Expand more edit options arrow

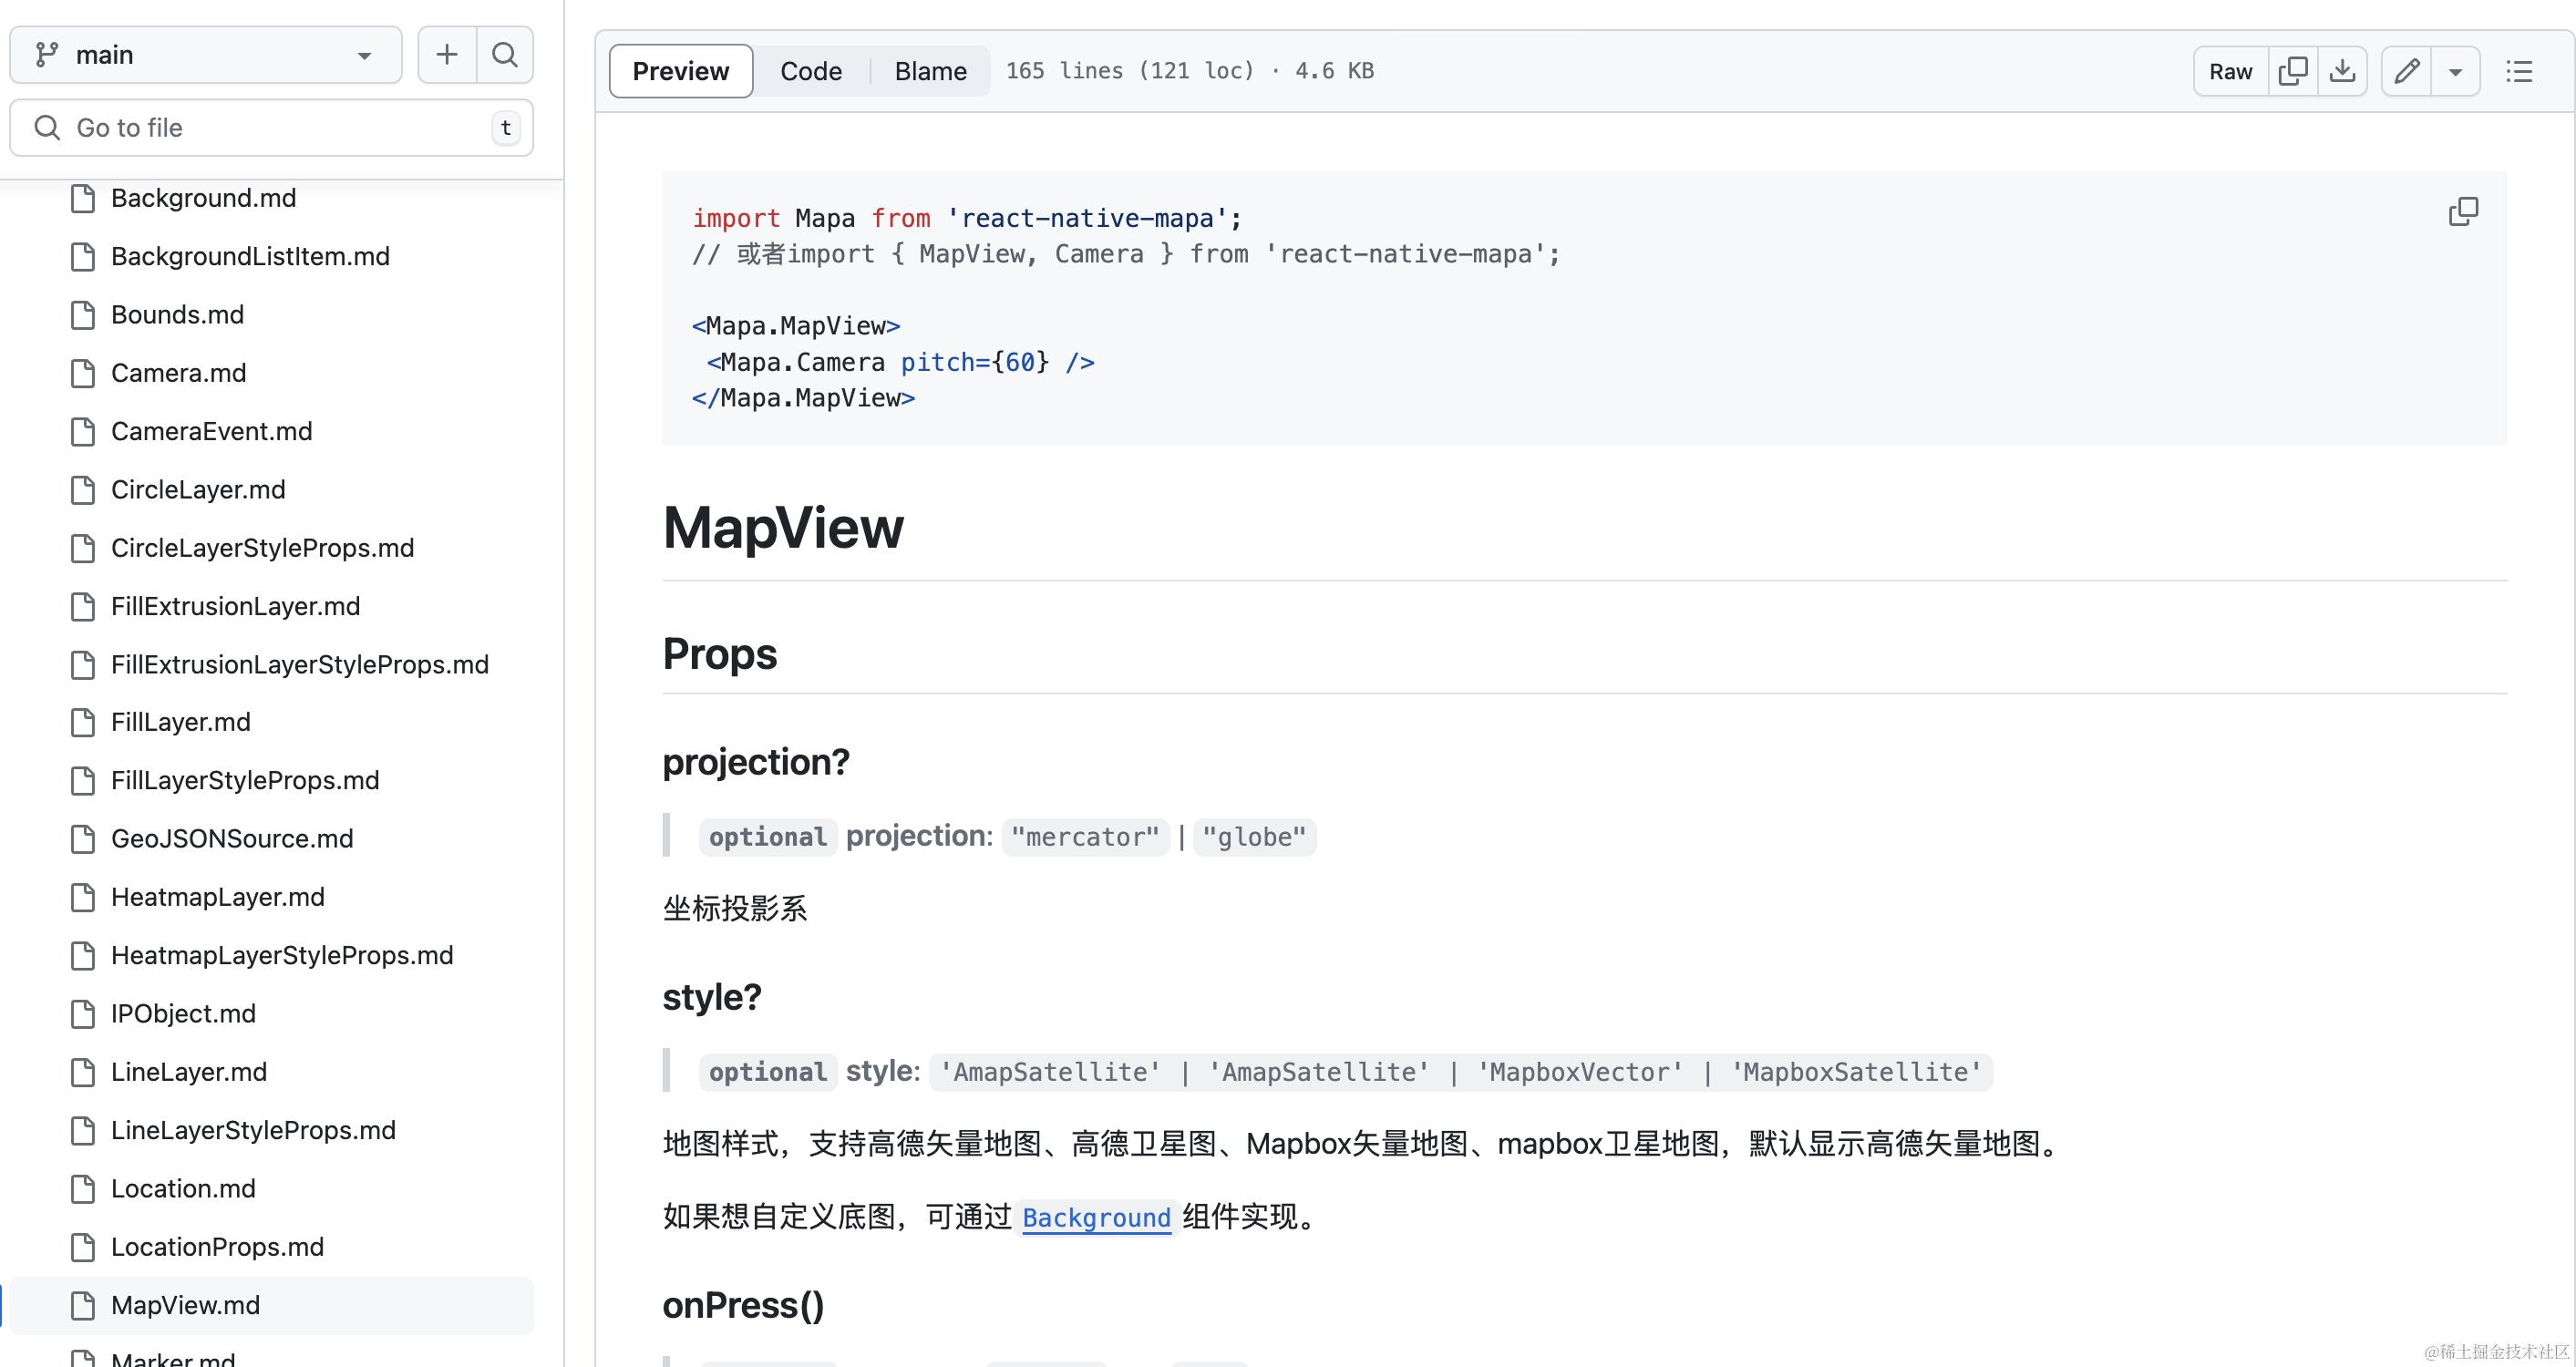(2455, 71)
